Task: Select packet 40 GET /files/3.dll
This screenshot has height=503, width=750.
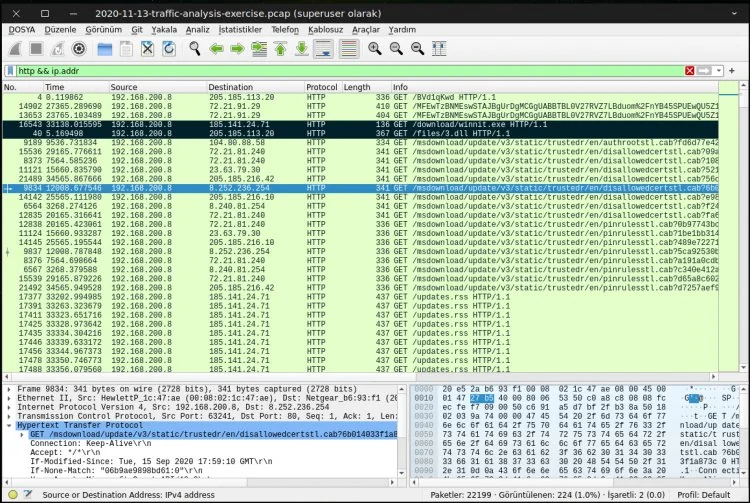Action: pyautogui.click(x=360, y=133)
